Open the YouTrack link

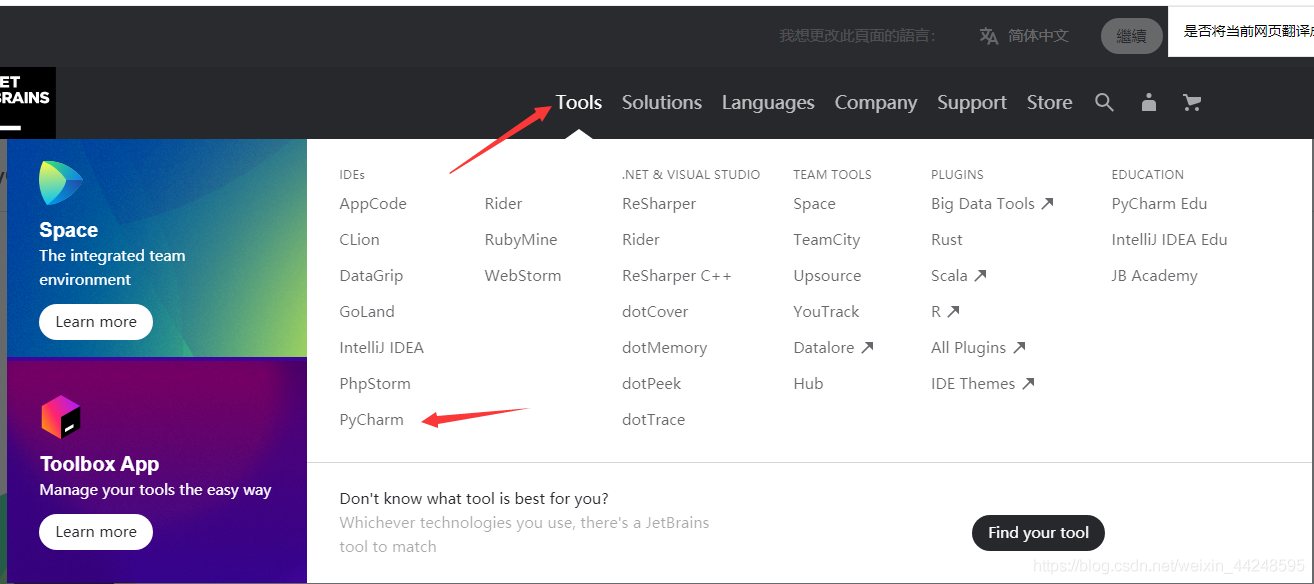826,312
